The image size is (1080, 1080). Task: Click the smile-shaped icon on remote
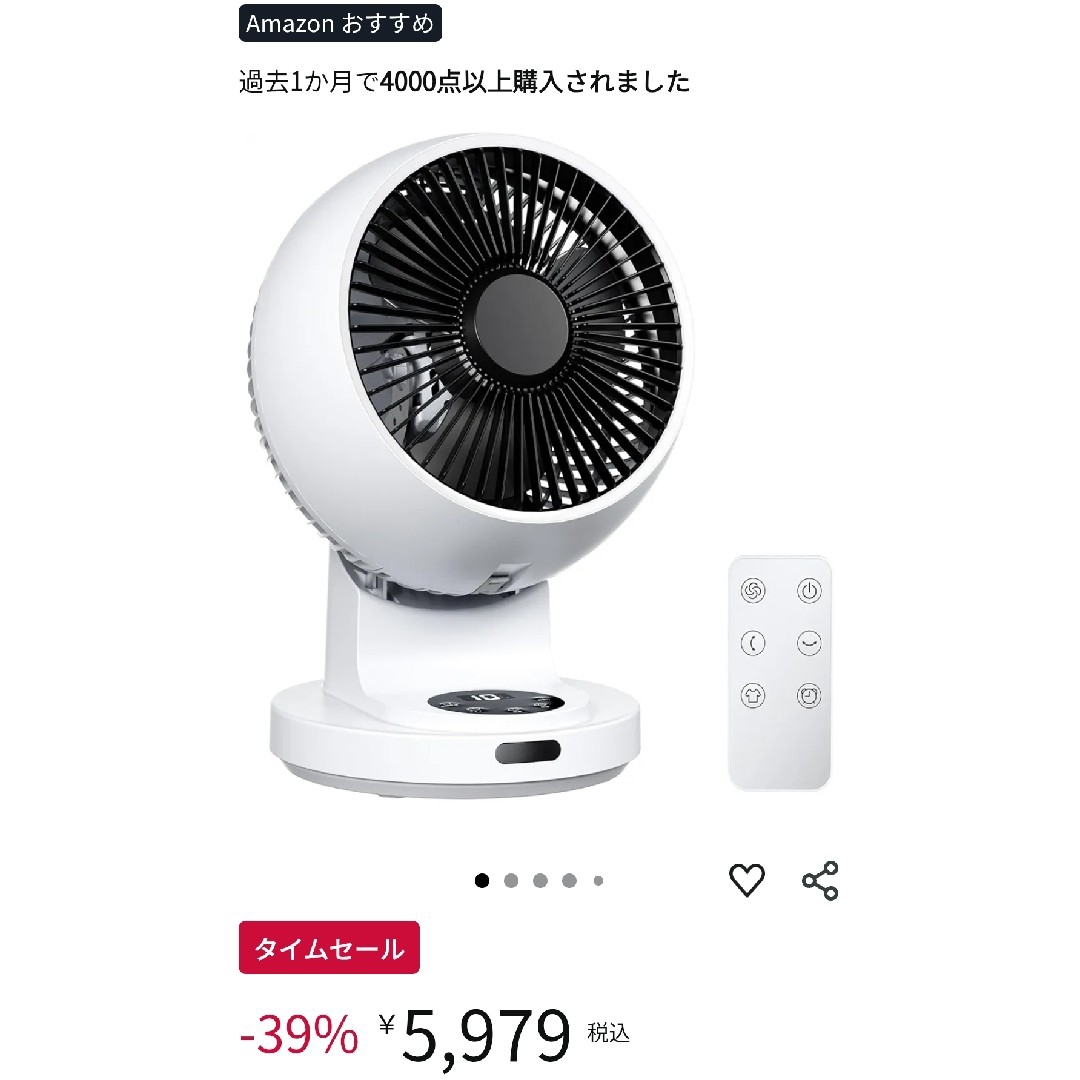pos(809,643)
